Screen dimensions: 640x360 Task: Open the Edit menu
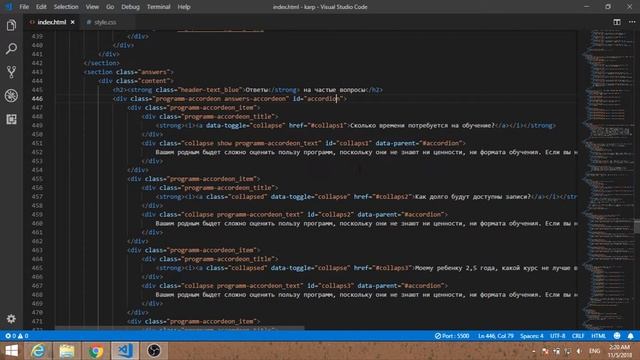(x=41, y=7)
